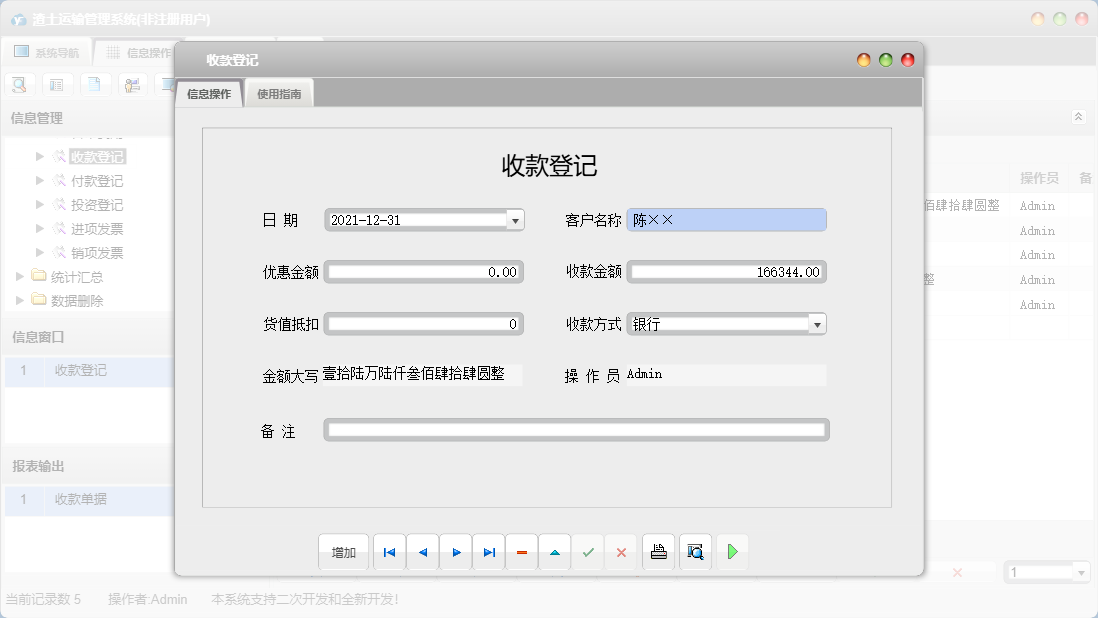Jump to the last record navigation icon
Image resolution: width=1098 pixels, height=618 pixels.
(x=488, y=551)
